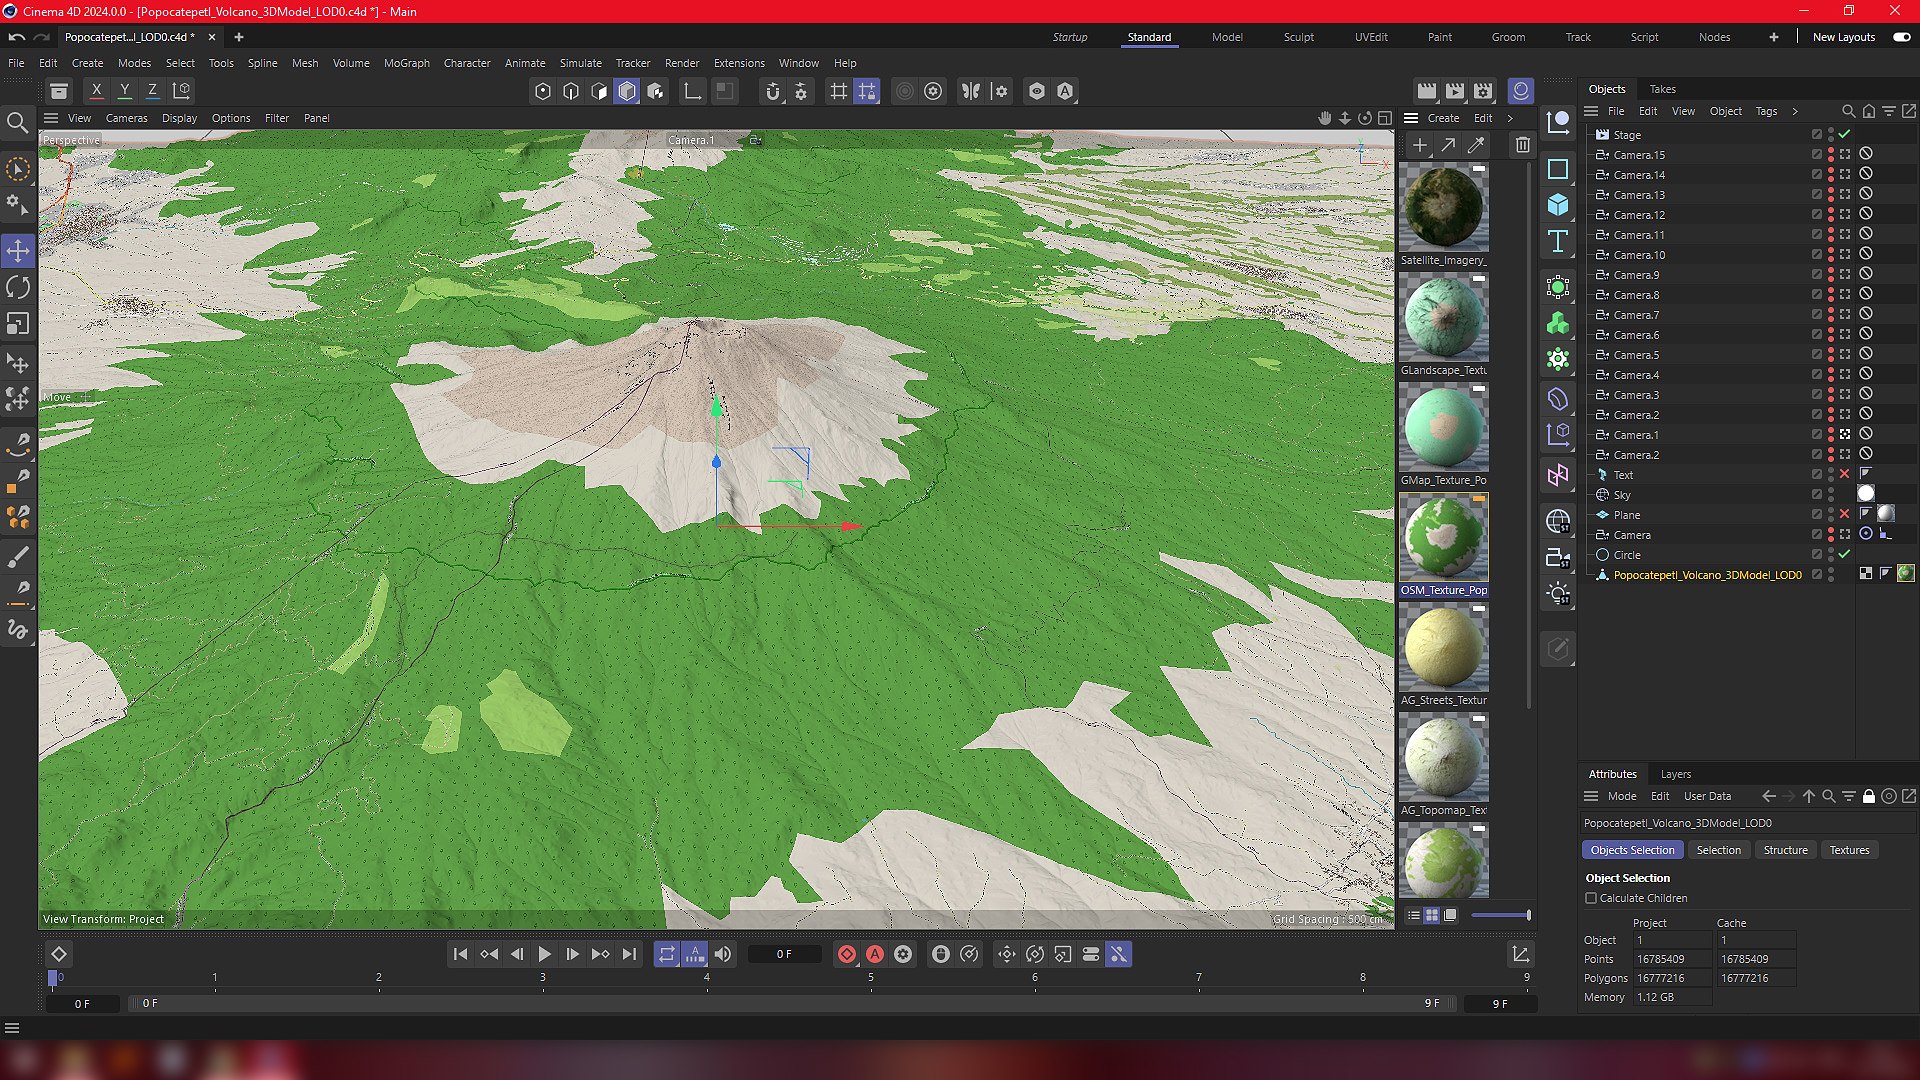The width and height of the screenshot is (1920, 1080).
Task: Select Satellite_Imagery material thumbnail
Action: point(1443,207)
